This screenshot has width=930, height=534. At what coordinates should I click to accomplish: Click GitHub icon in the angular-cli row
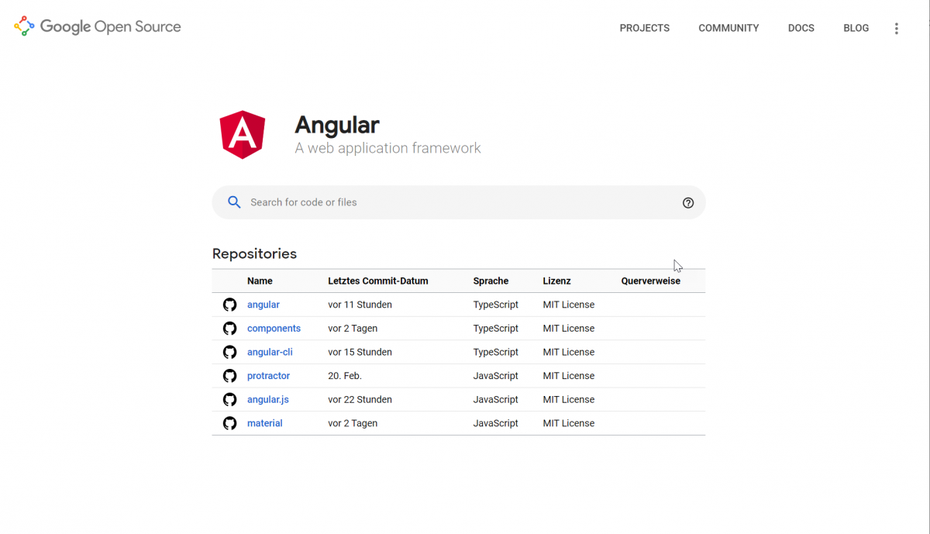click(x=230, y=352)
